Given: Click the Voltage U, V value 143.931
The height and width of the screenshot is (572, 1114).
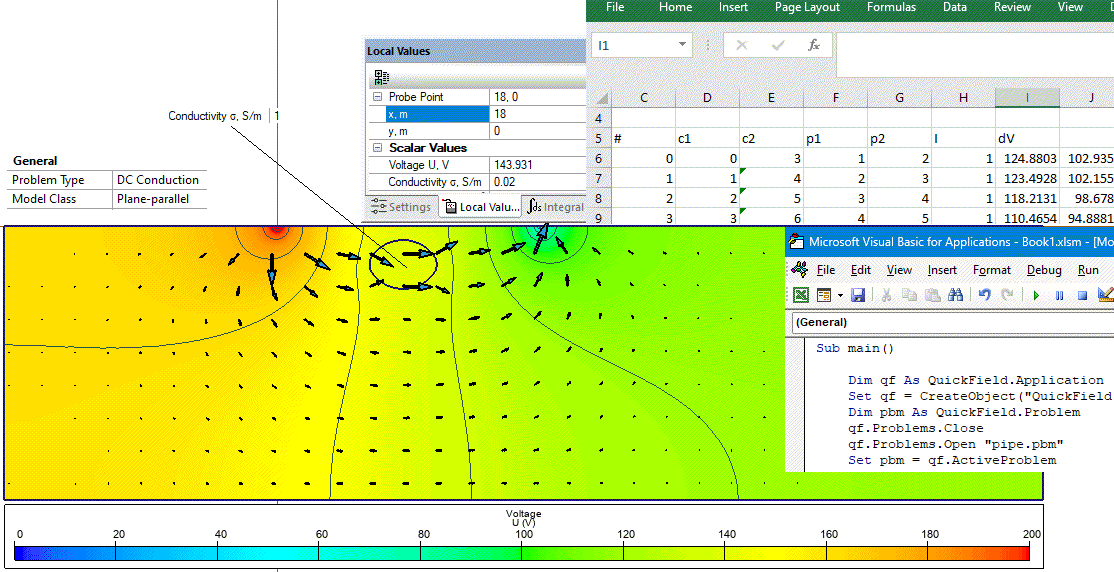Looking at the screenshot, I should point(537,165).
